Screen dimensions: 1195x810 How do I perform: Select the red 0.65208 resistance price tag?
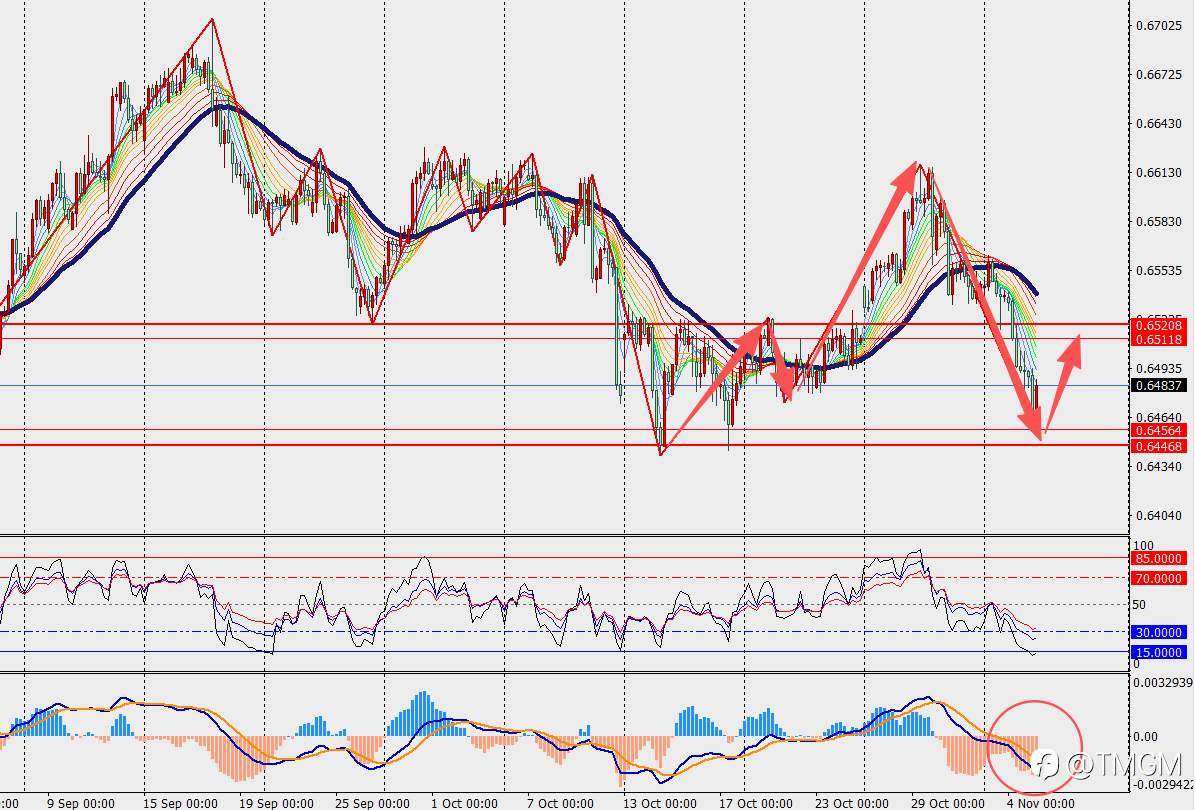point(1159,325)
